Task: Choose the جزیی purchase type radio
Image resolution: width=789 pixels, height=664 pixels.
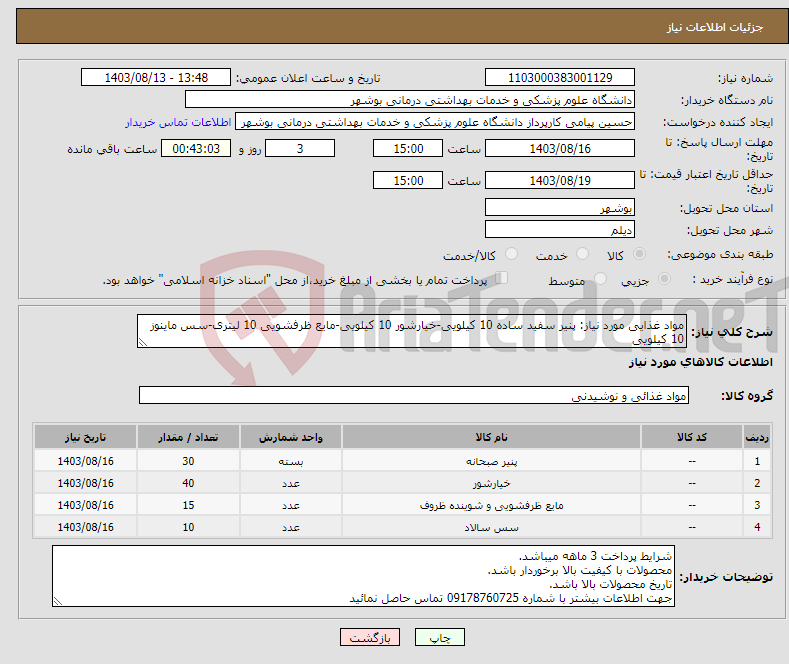Action: pyautogui.click(x=664, y=279)
